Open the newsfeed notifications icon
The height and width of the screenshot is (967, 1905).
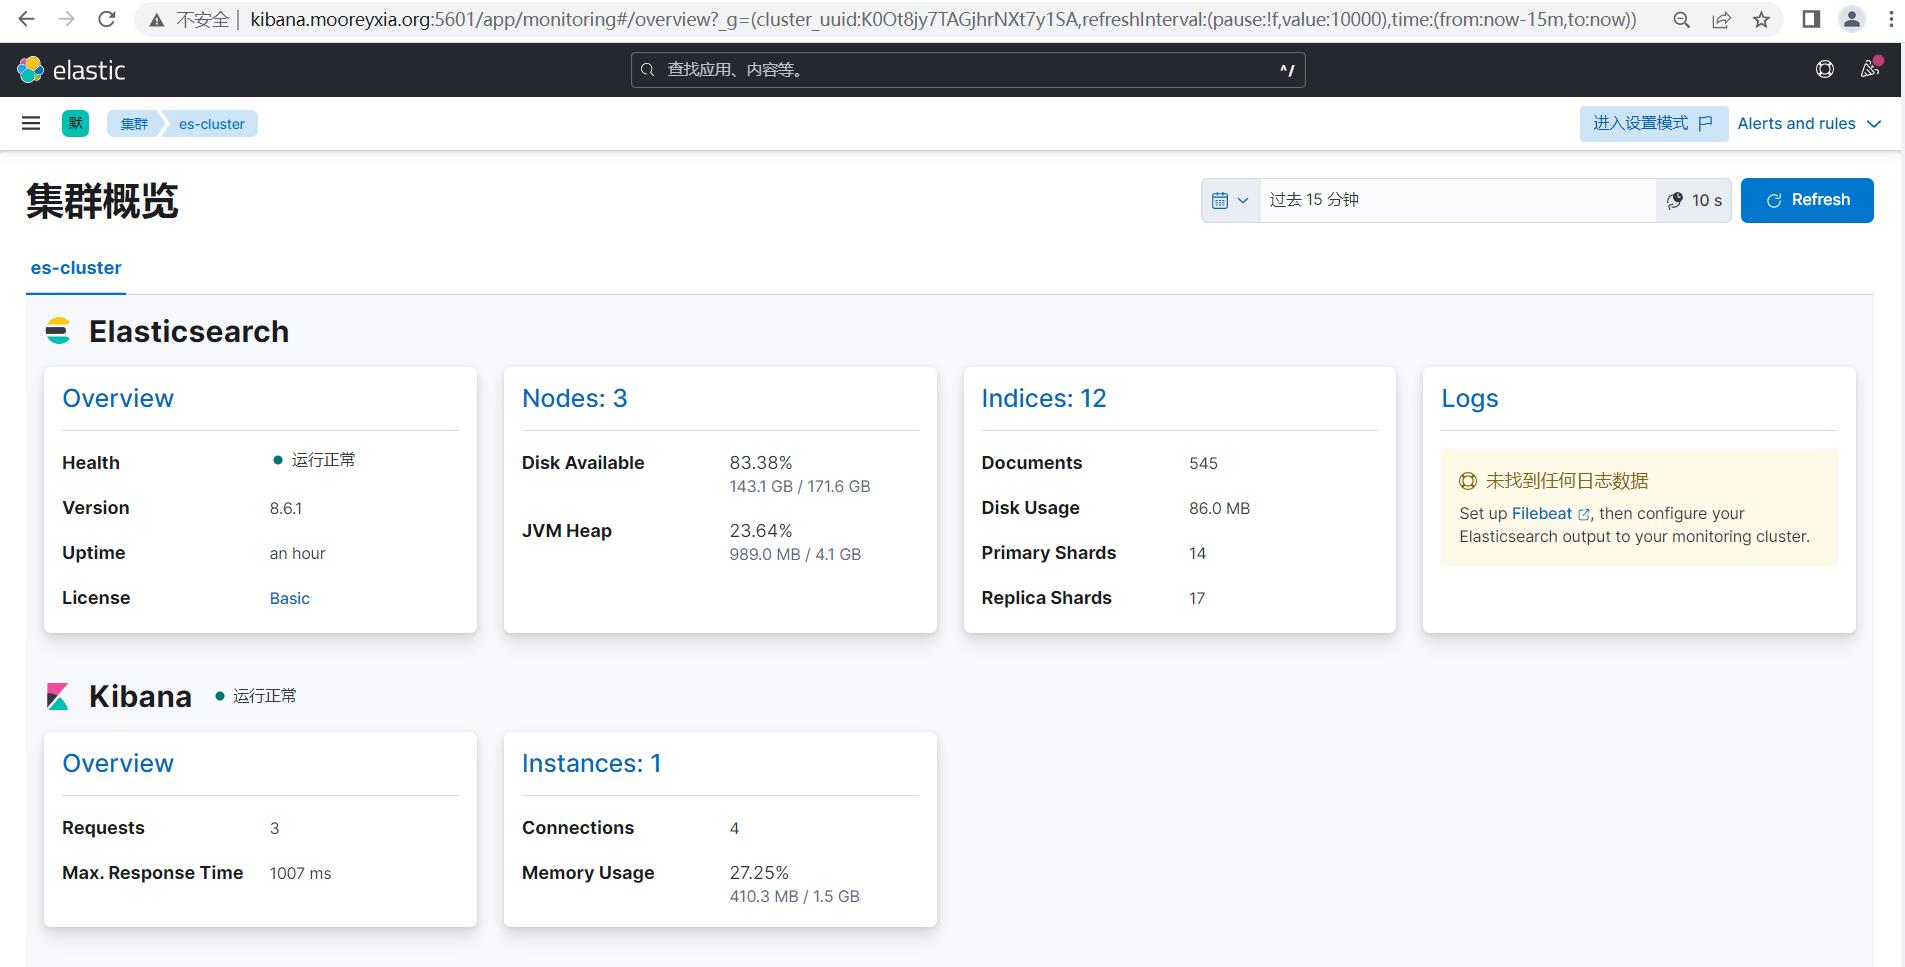(x=1870, y=69)
